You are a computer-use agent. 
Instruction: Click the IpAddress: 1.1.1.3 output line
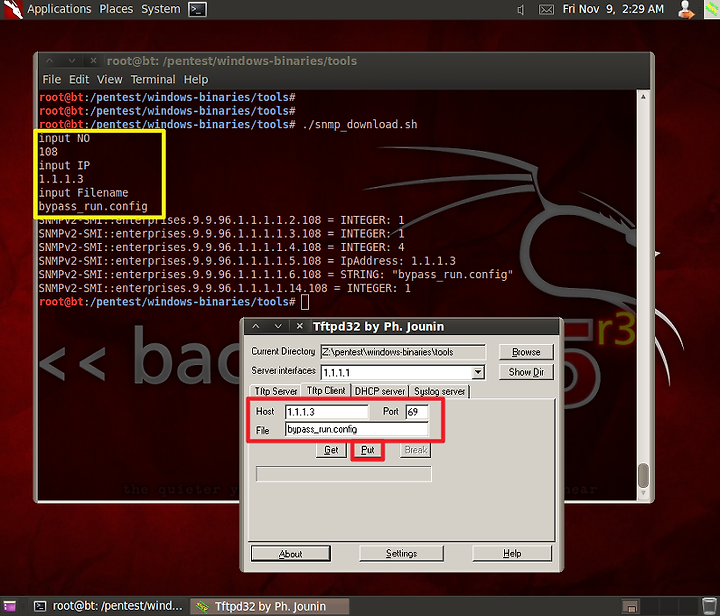point(247,261)
